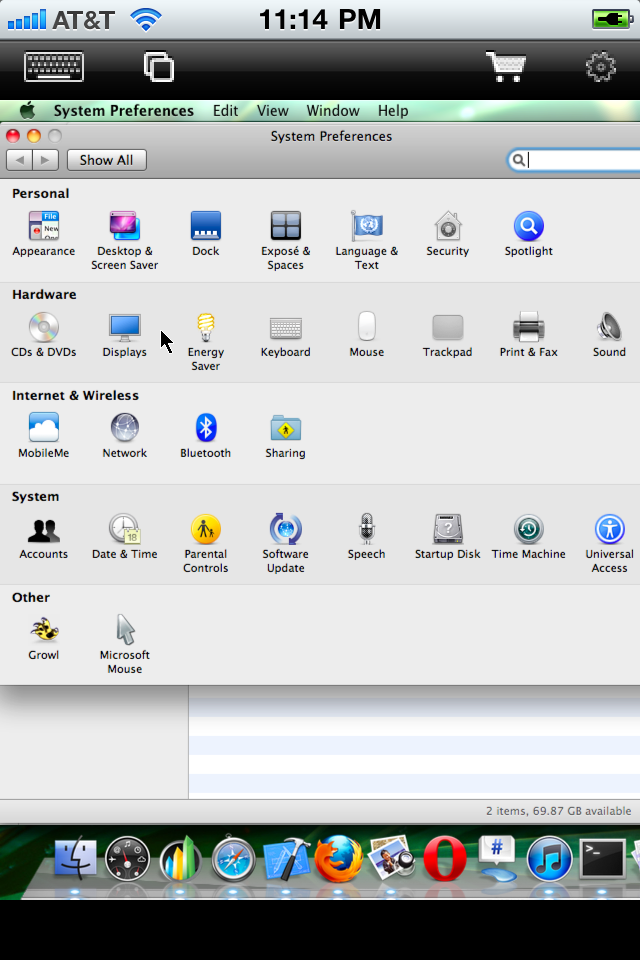Open the Sound preference pane
The width and height of the screenshot is (640, 960).
pyautogui.click(x=609, y=335)
